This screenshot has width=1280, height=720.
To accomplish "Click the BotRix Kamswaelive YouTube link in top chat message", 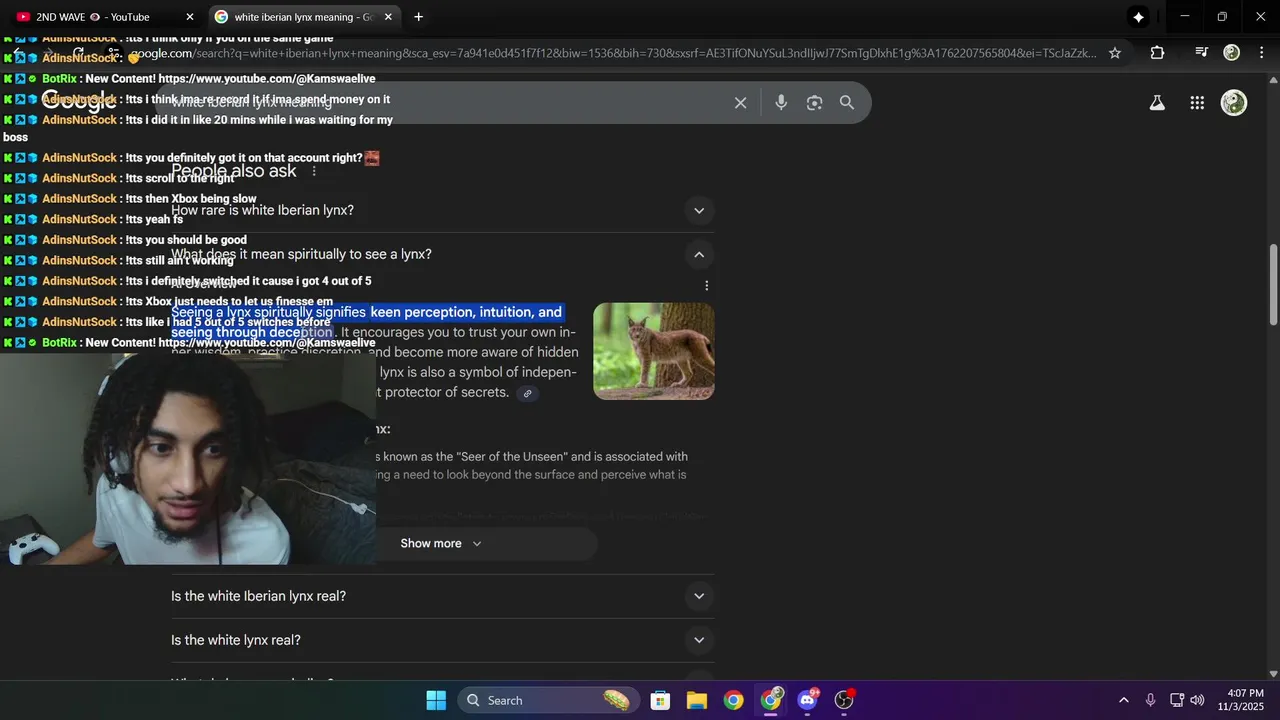I will 267,79.
